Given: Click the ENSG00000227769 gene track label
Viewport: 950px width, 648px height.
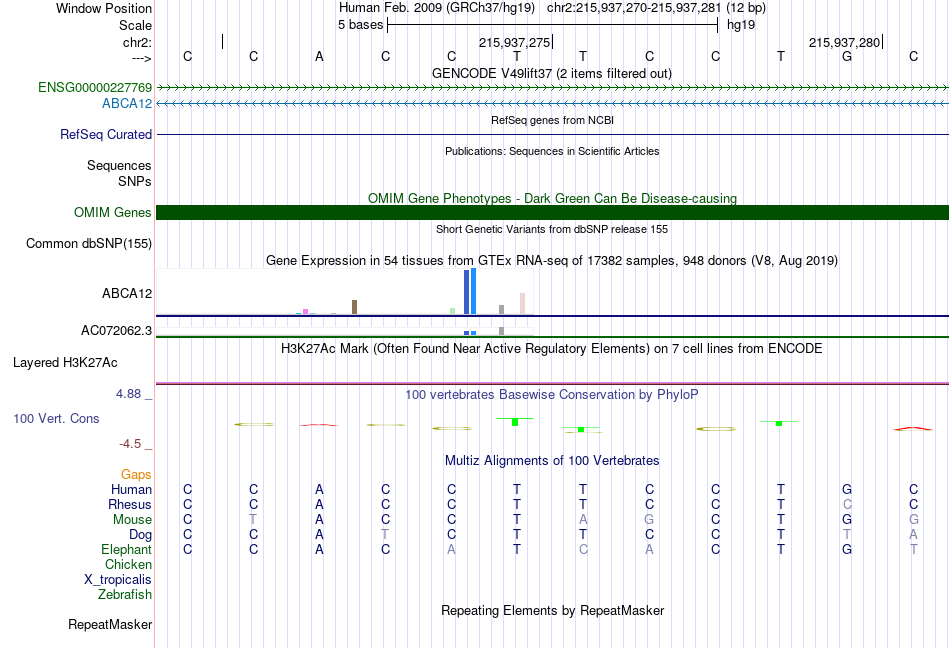Looking at the screenshot, I should click(x=95, y=87).
